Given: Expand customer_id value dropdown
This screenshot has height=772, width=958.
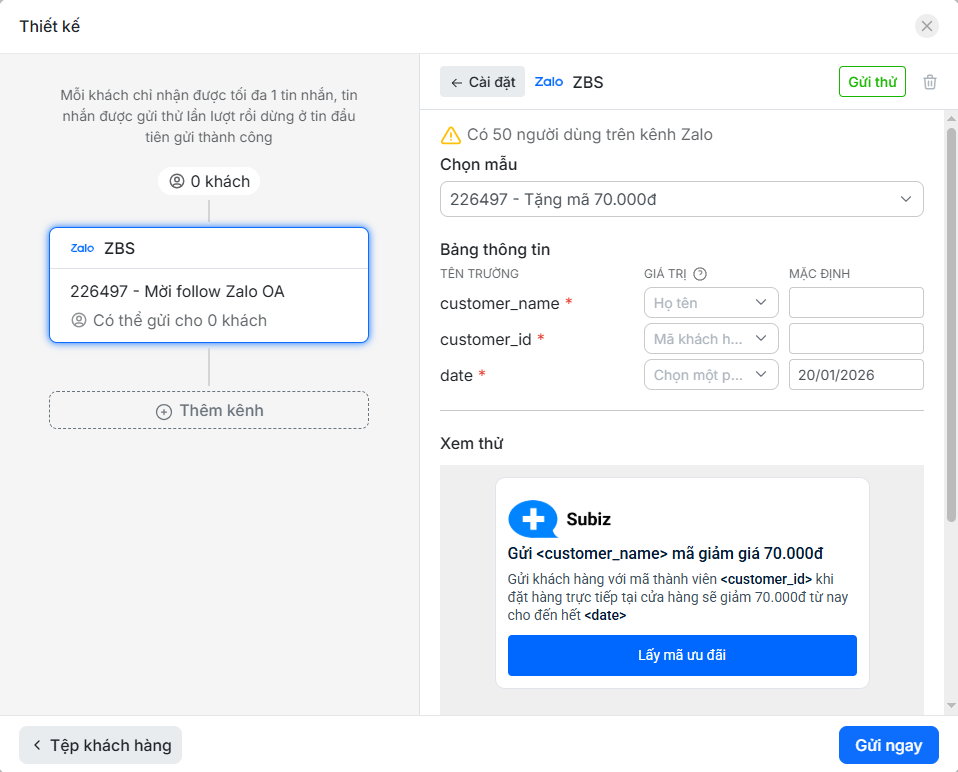Looking at the screenshot, I should tap(711, 339).
